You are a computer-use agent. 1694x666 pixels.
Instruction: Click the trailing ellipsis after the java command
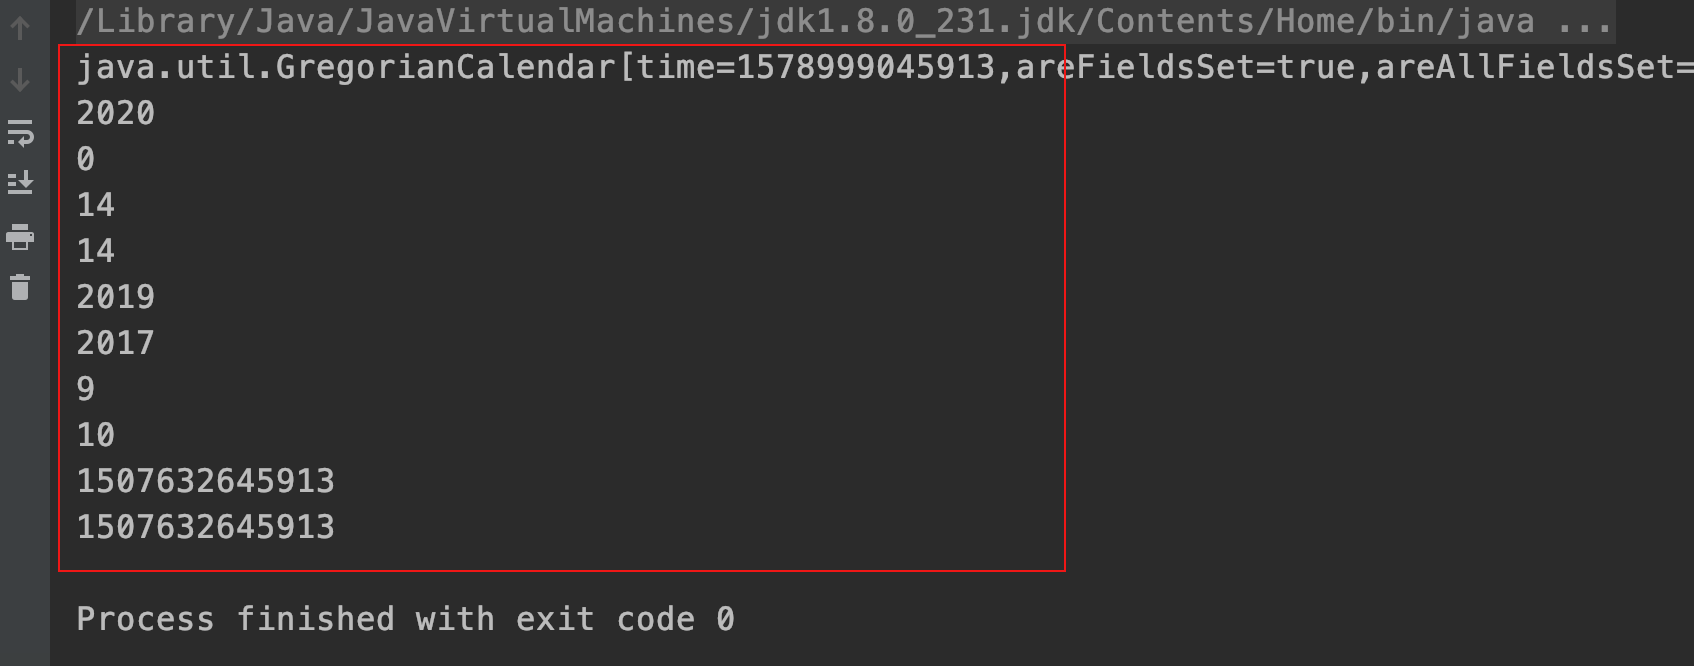click(x=1584, y=21)
